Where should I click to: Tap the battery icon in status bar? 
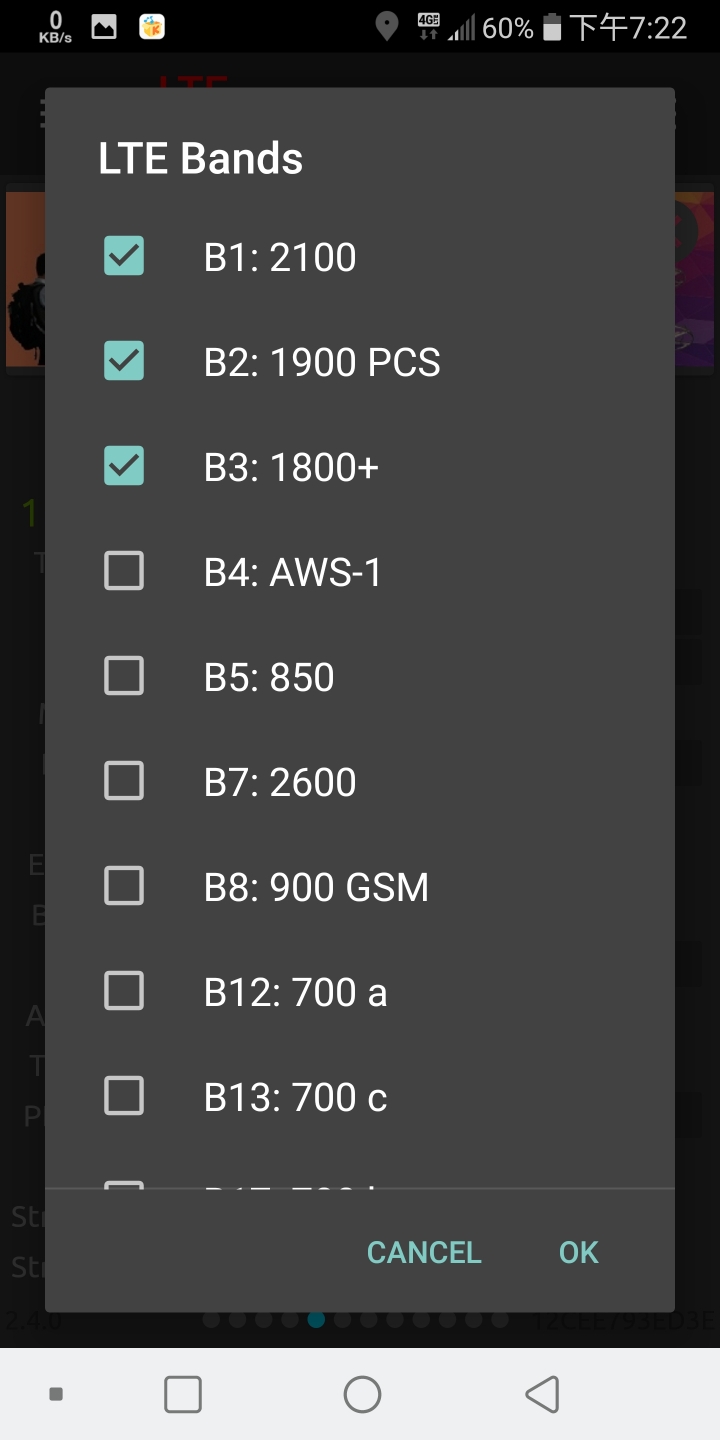[552, 27]
